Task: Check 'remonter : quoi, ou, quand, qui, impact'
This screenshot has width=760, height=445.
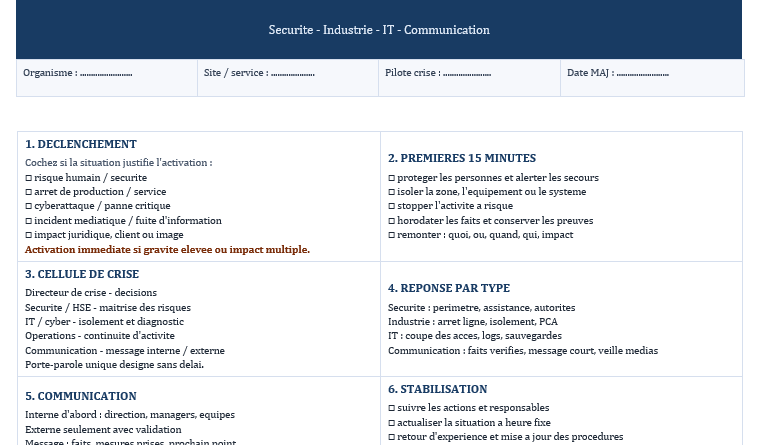Action: [392, 235]
